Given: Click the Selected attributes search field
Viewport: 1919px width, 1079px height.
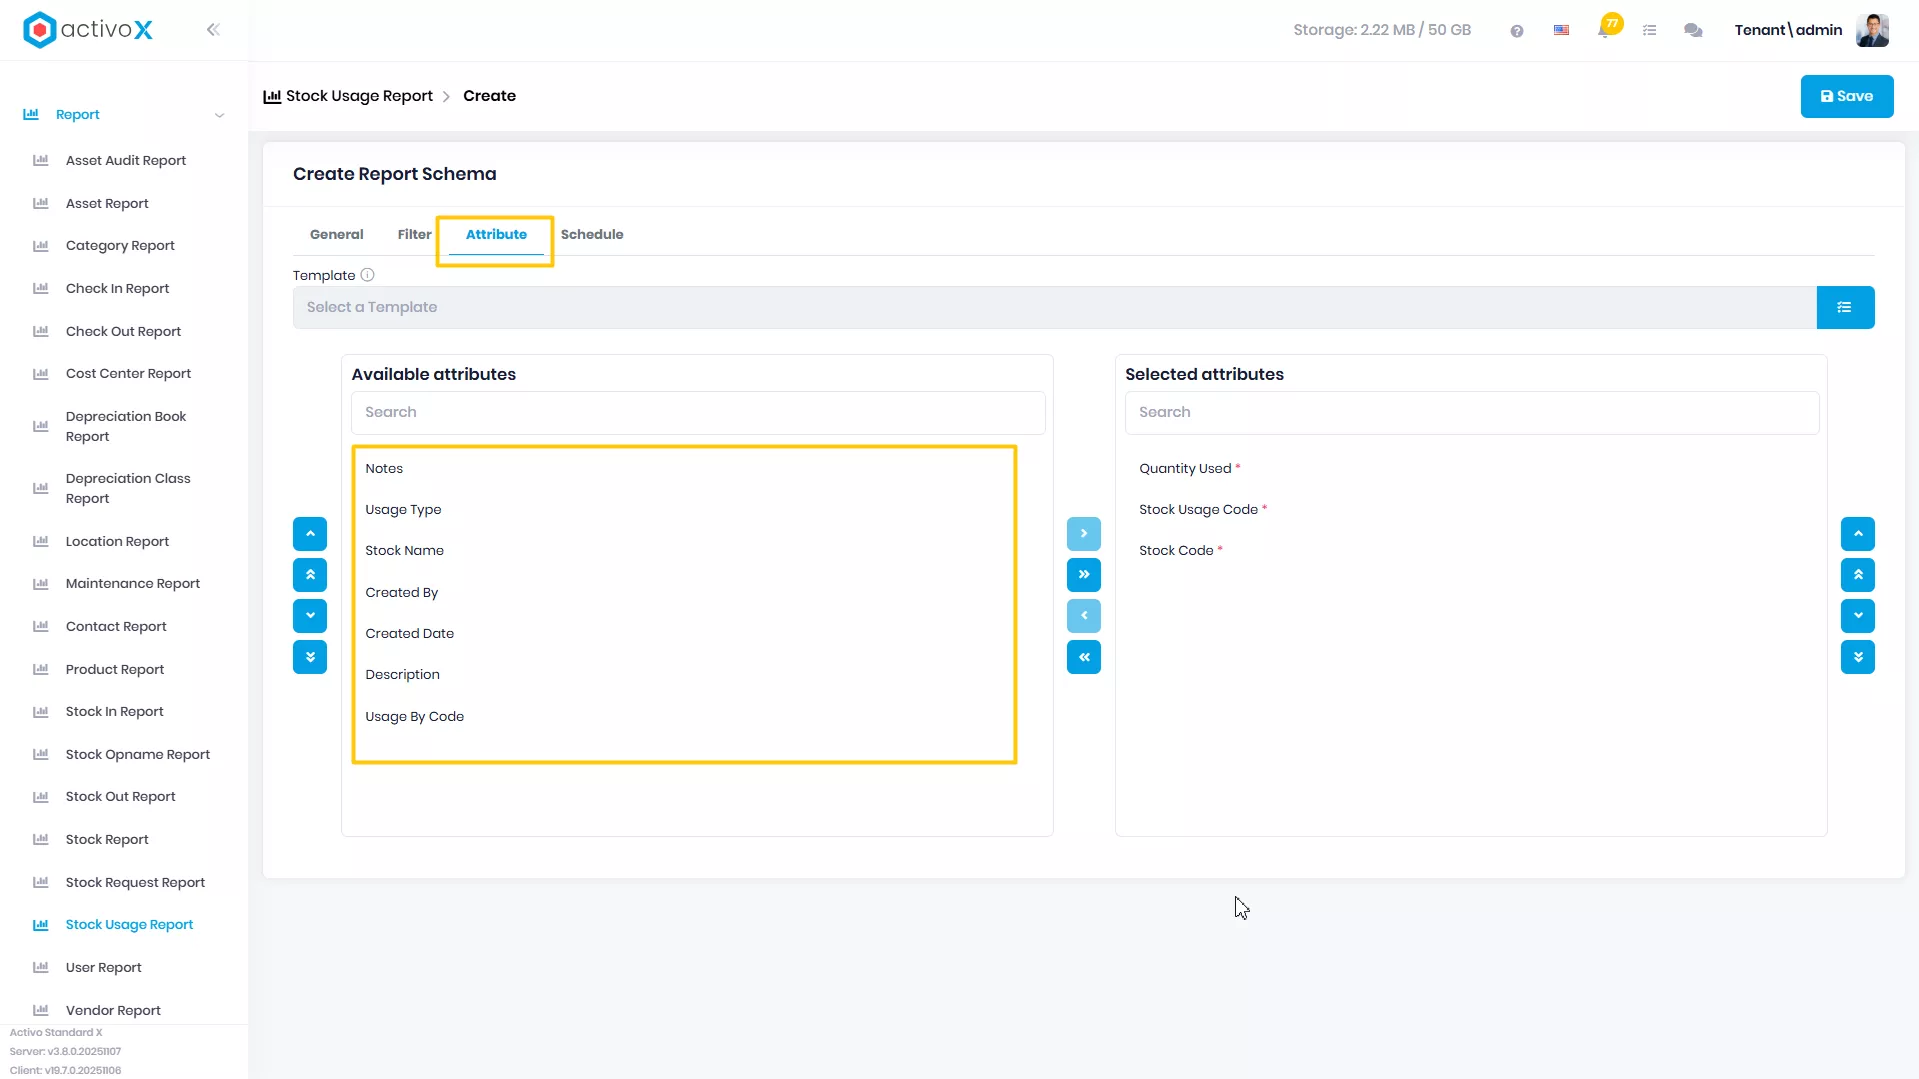Looking at the screenshot, I should 1472,413.
